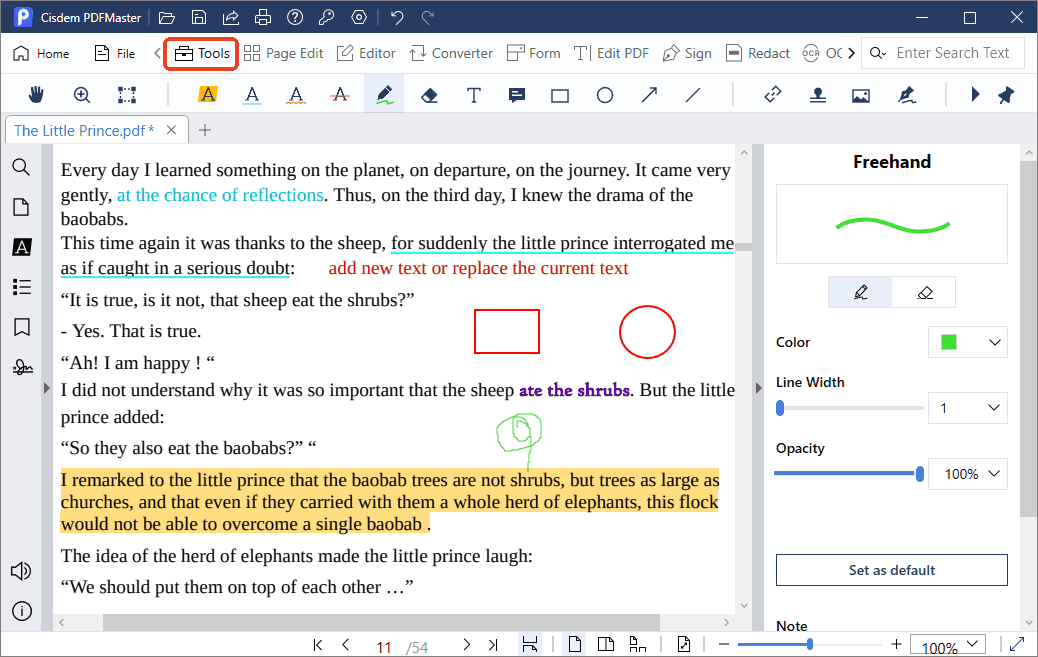This screenshot has width=1038, height=657.
Task: Click the Line Width slider handle
Action: tap(780, 408)
